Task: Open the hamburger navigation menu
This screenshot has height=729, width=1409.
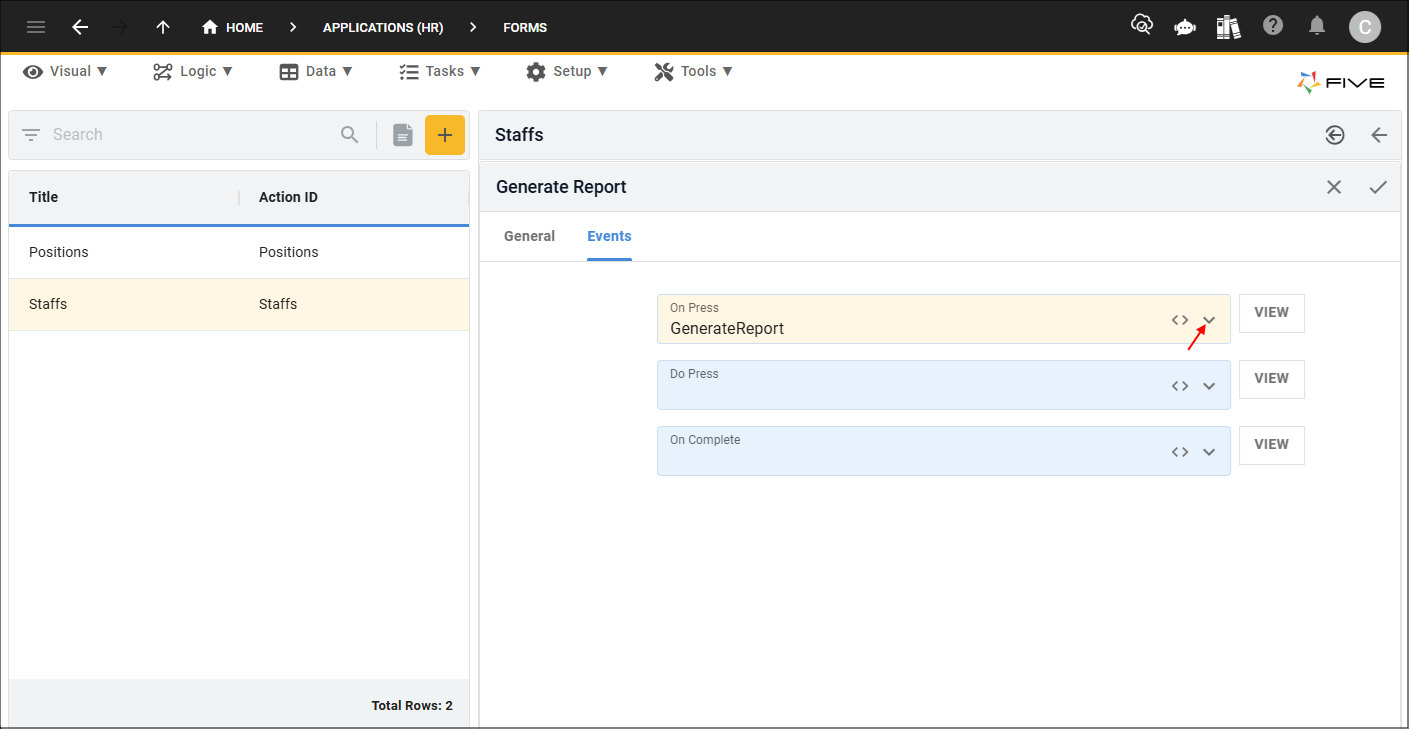Action: 36,27
